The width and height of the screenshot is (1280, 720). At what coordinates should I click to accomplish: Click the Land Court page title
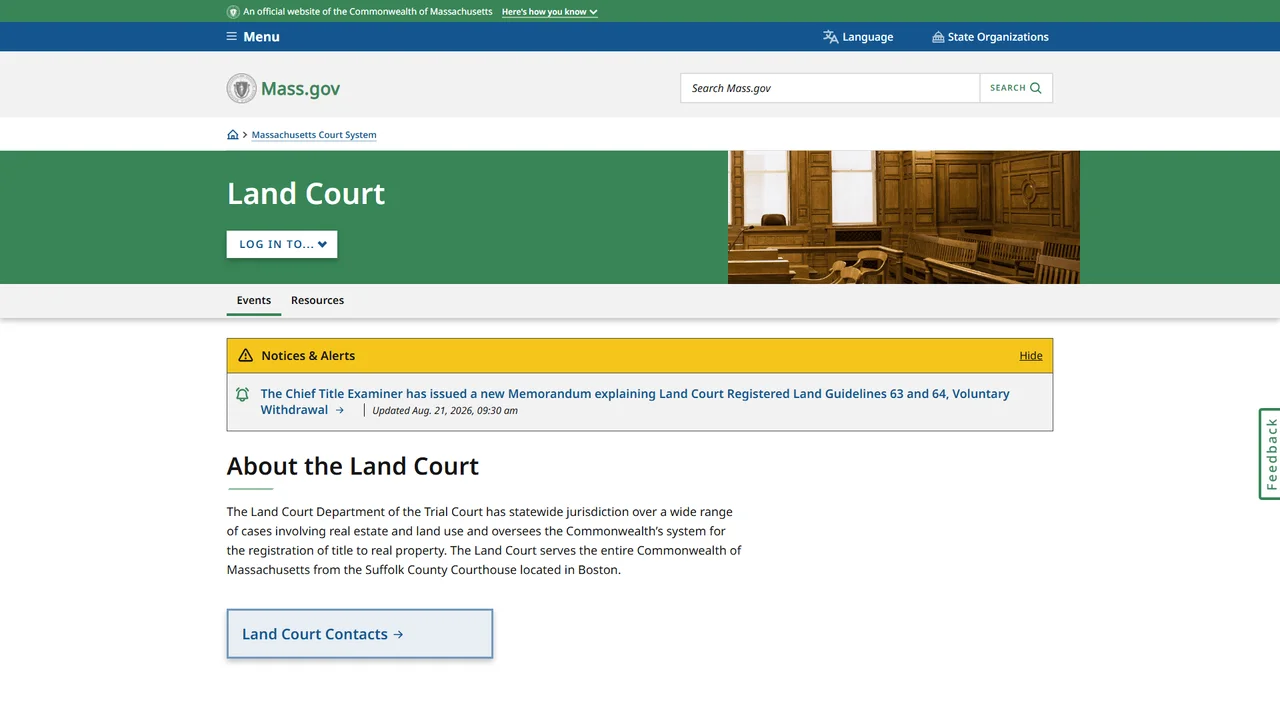click(306, 193)
